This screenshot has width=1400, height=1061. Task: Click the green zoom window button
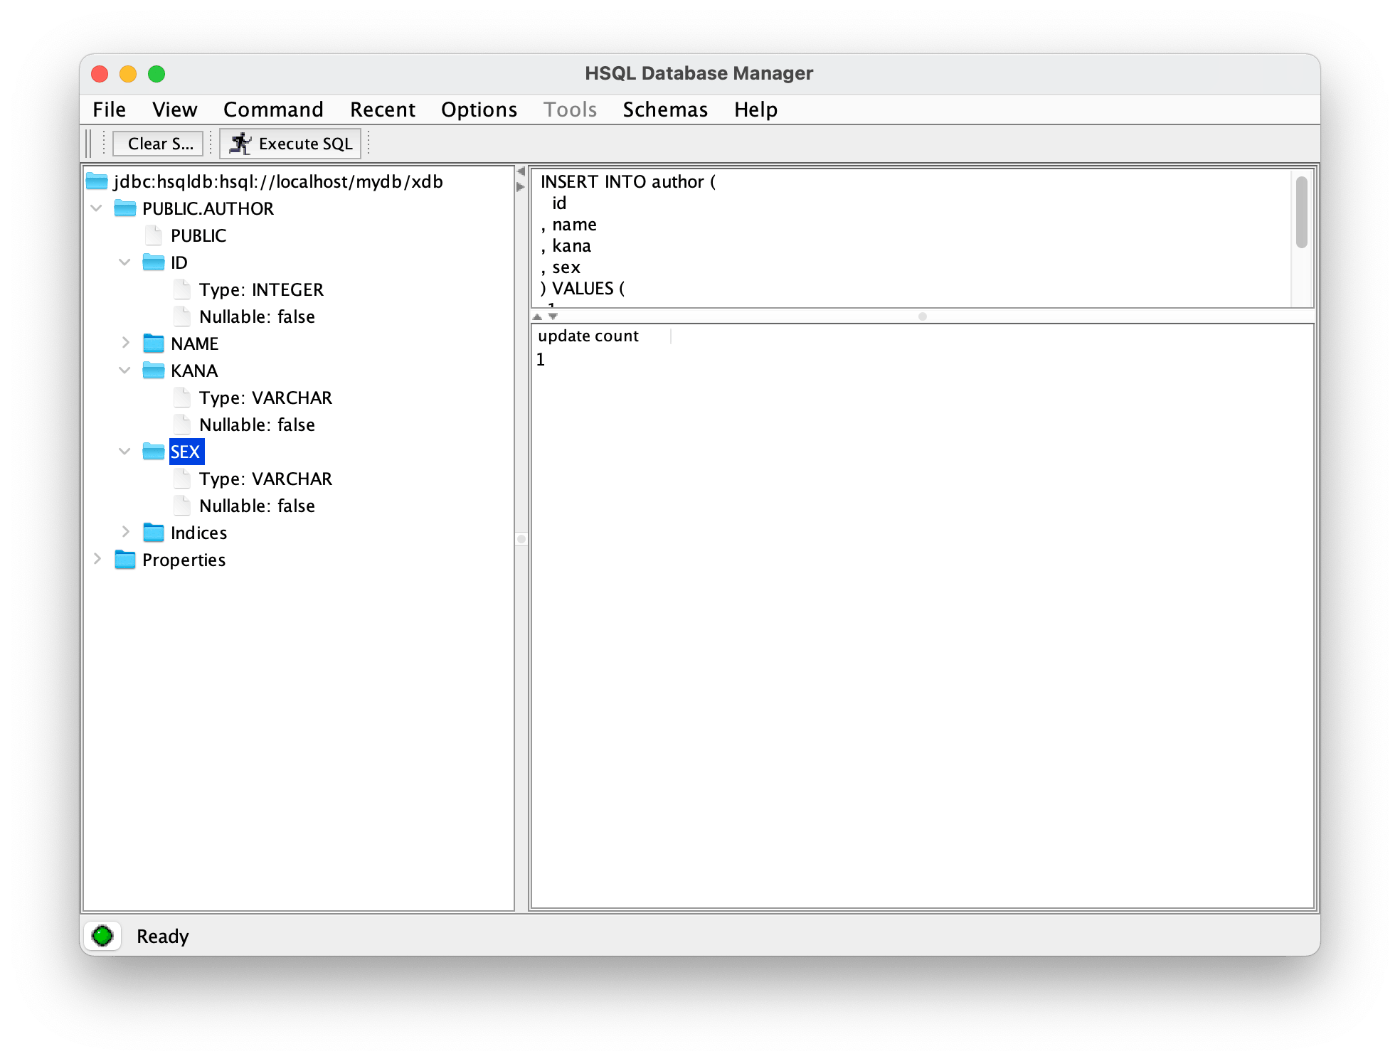click(156, 73)
